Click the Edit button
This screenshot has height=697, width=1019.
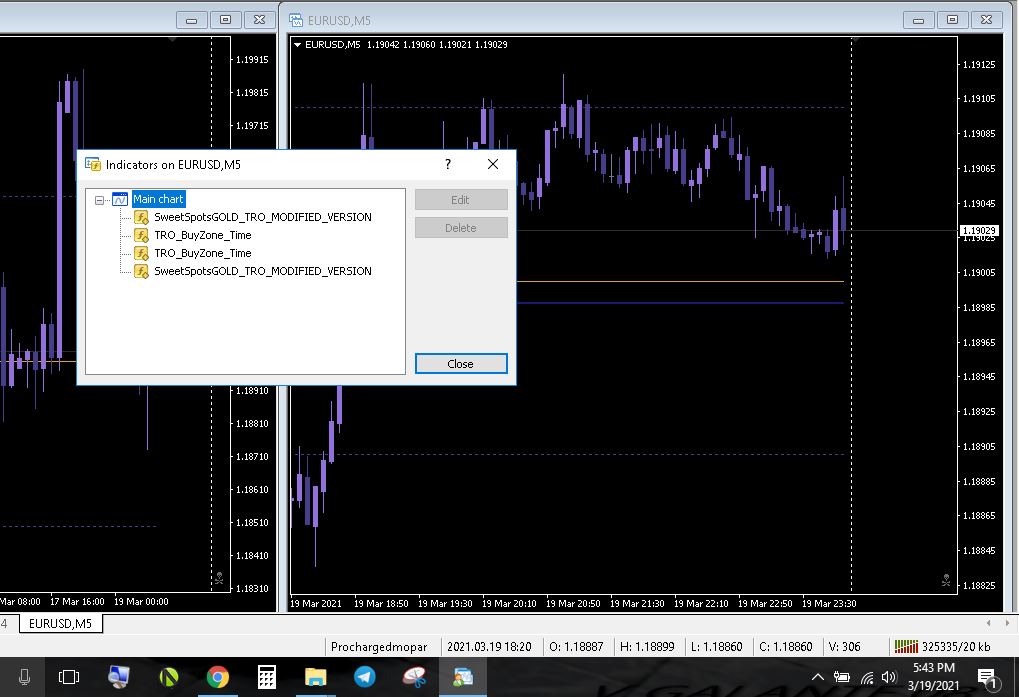click(460, 200)
